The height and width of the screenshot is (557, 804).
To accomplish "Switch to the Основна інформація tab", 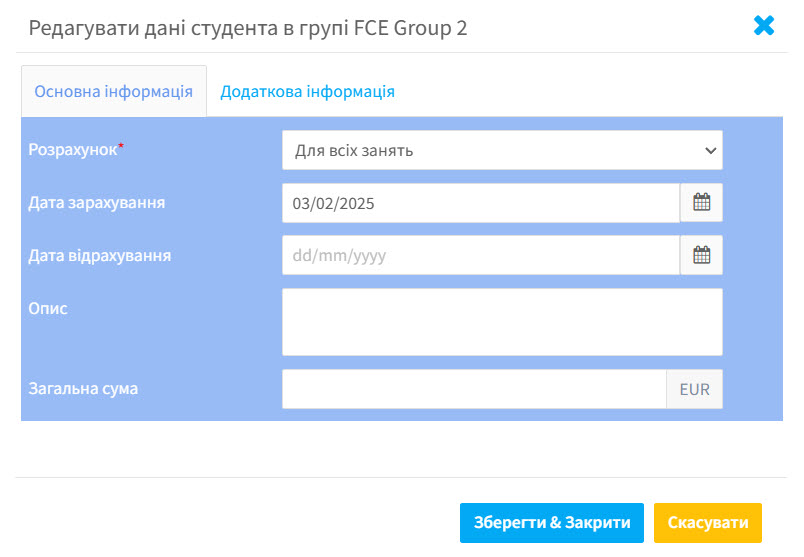I will (x=114, y=91).
